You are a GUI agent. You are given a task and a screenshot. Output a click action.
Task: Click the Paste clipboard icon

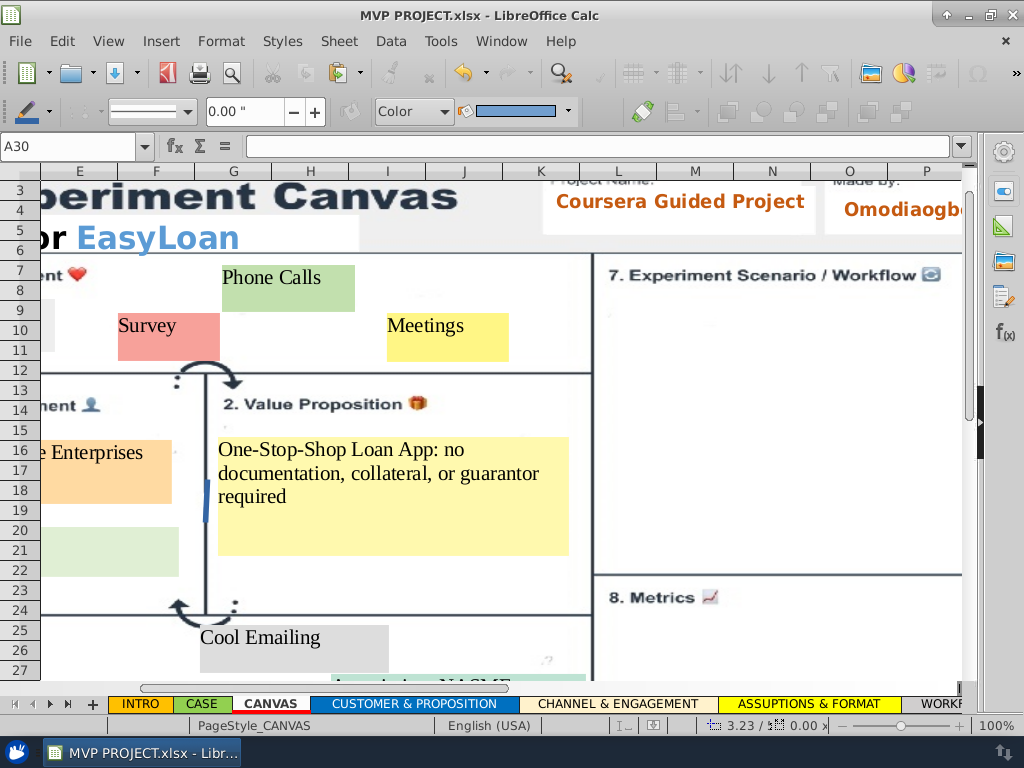point(337,73)
